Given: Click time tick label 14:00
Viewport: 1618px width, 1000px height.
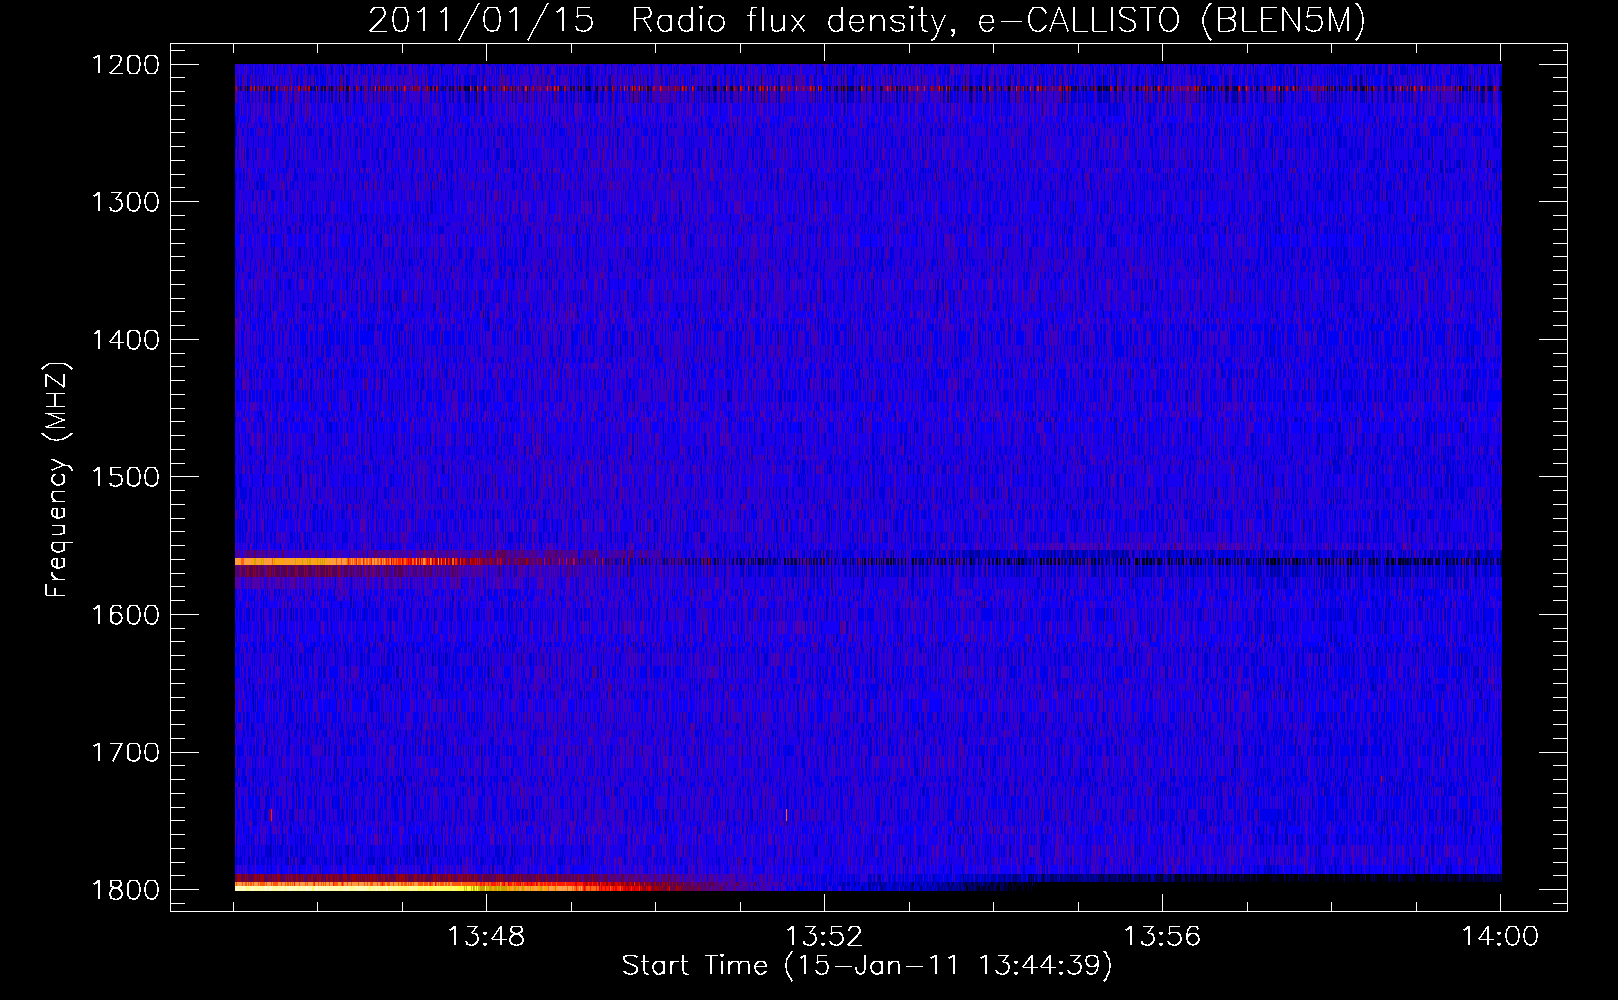Looking at the screenshot, I should 1500,937.
